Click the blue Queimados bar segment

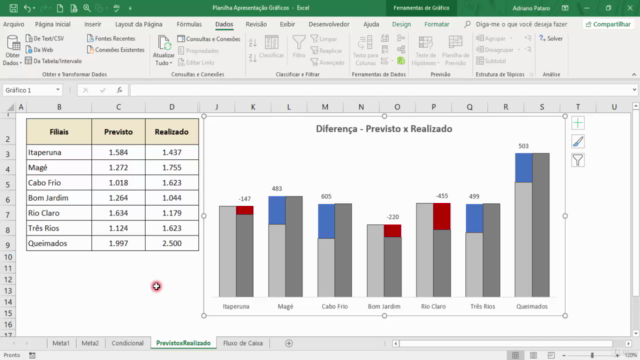(x=524, y=168)
